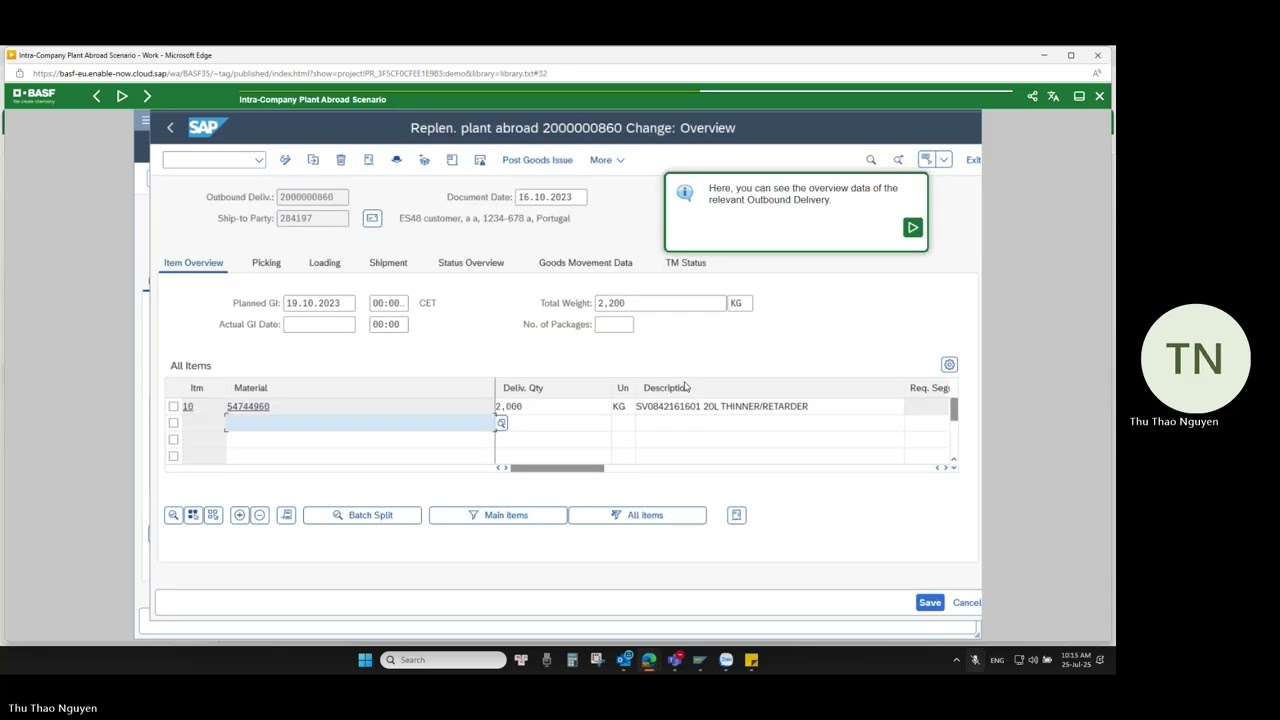Click the delete item minus circle icon
This screenshot has width=1280, height=720.
point(259,515)
